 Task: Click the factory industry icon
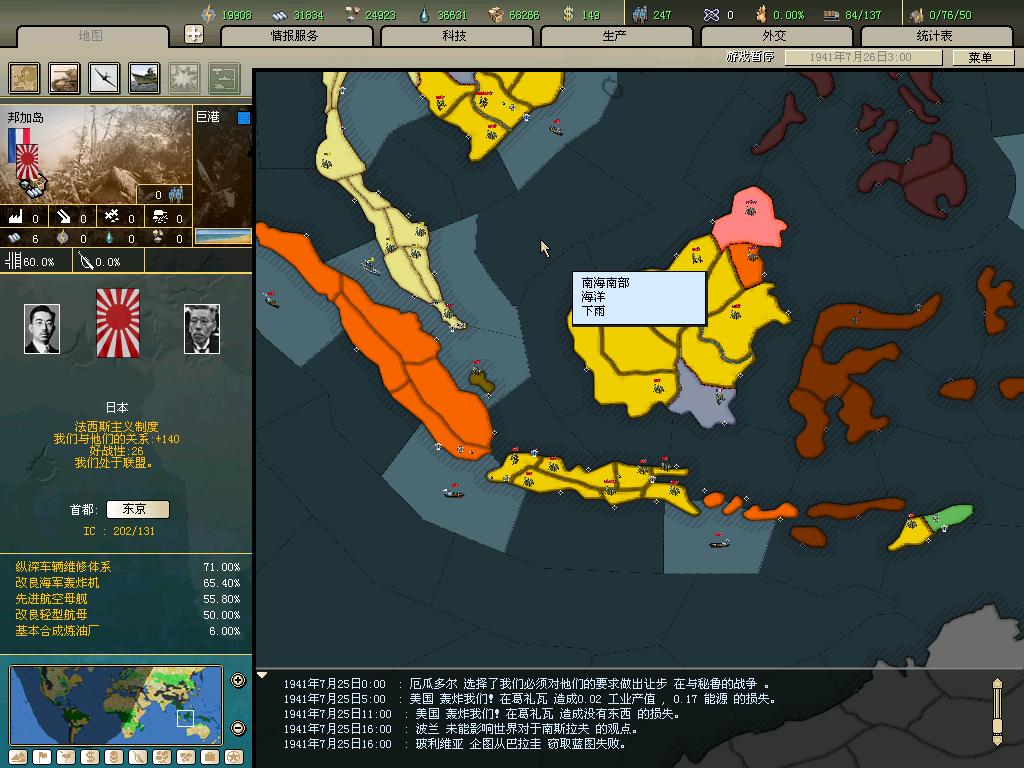15,217
